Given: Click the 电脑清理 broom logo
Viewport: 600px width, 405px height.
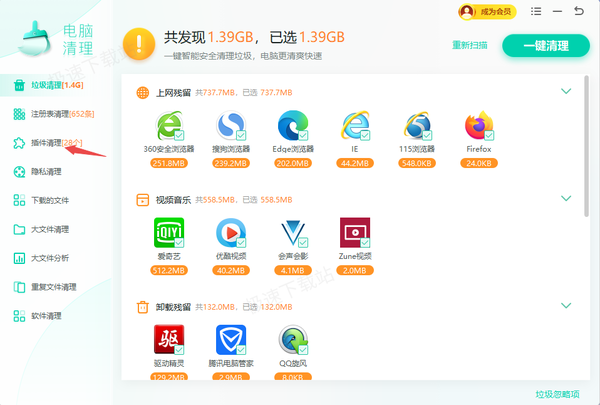Looking at the screenshot, I should tap(34, 39).
